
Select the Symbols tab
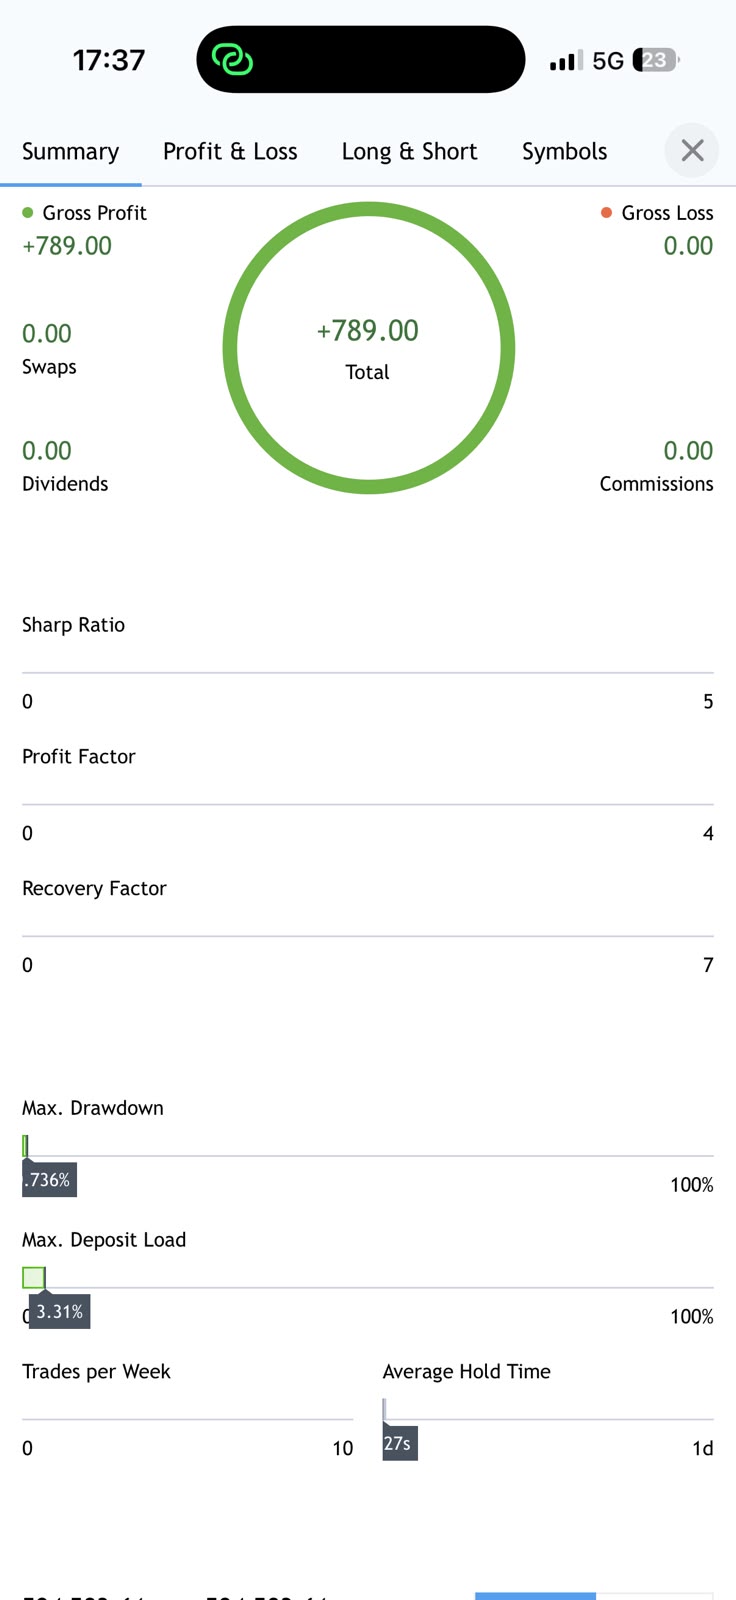click(564, 151)
